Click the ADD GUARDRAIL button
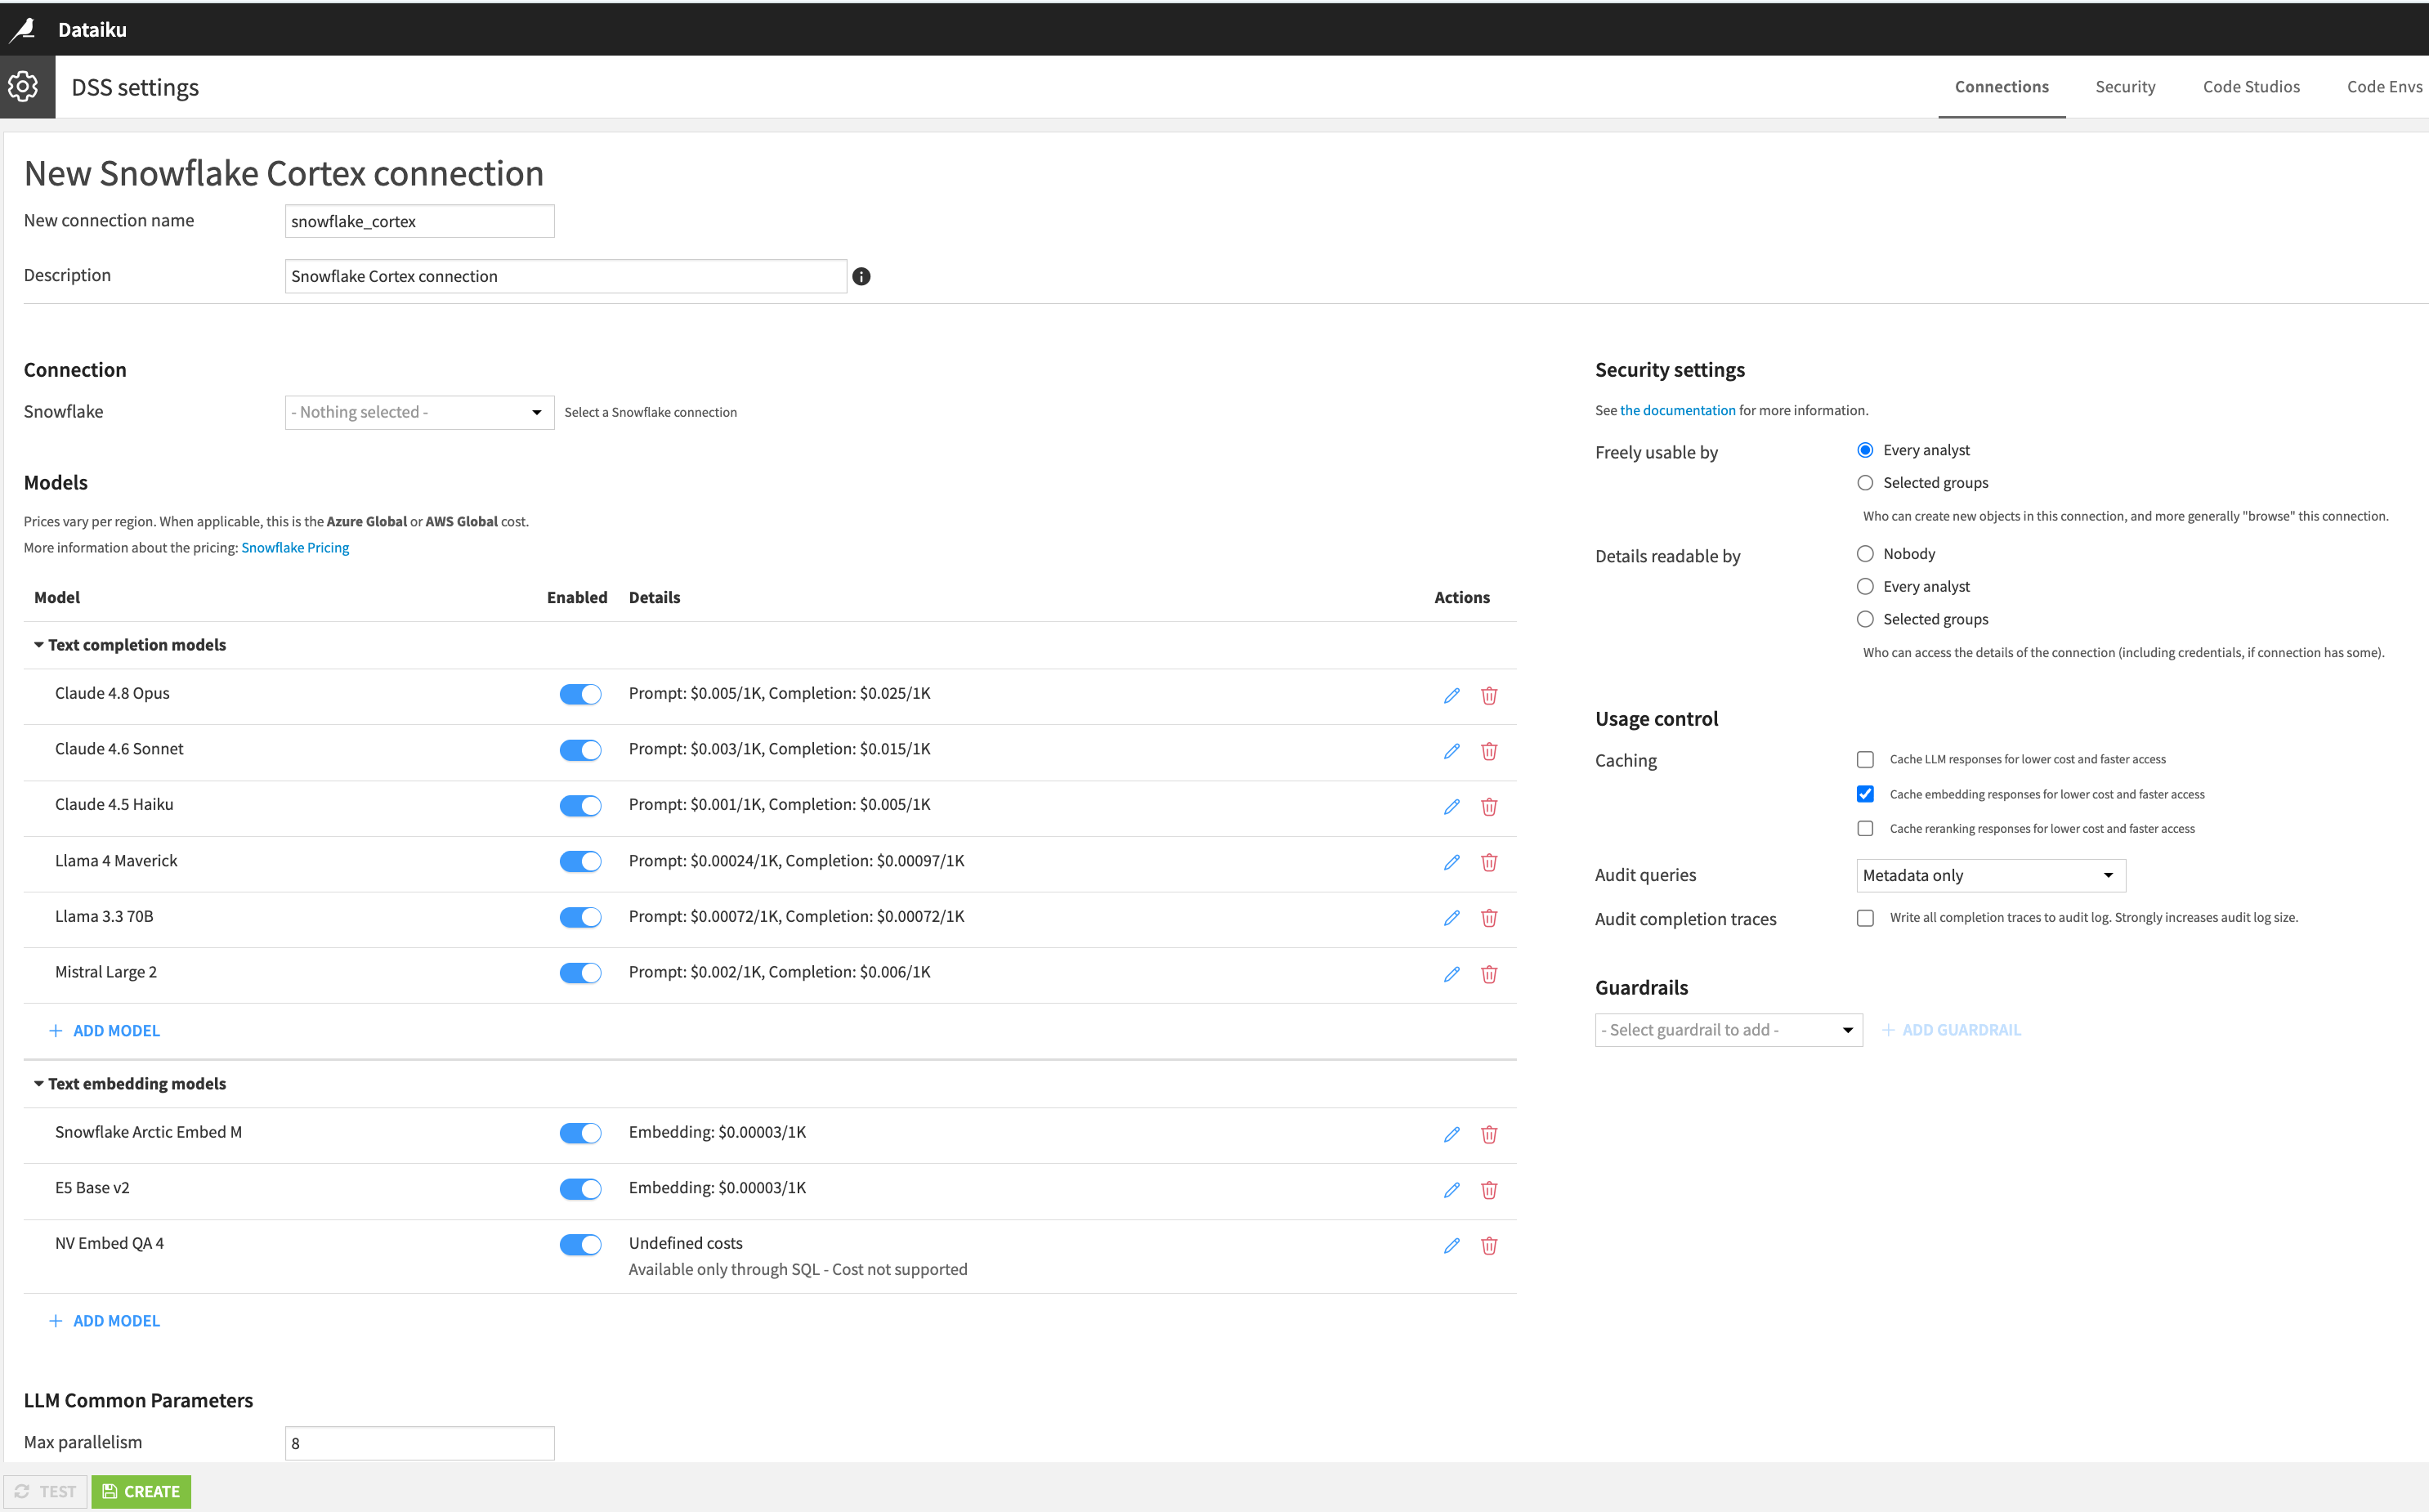This screenshot has height=1512, width=2429. [x=1951, y=1030]
